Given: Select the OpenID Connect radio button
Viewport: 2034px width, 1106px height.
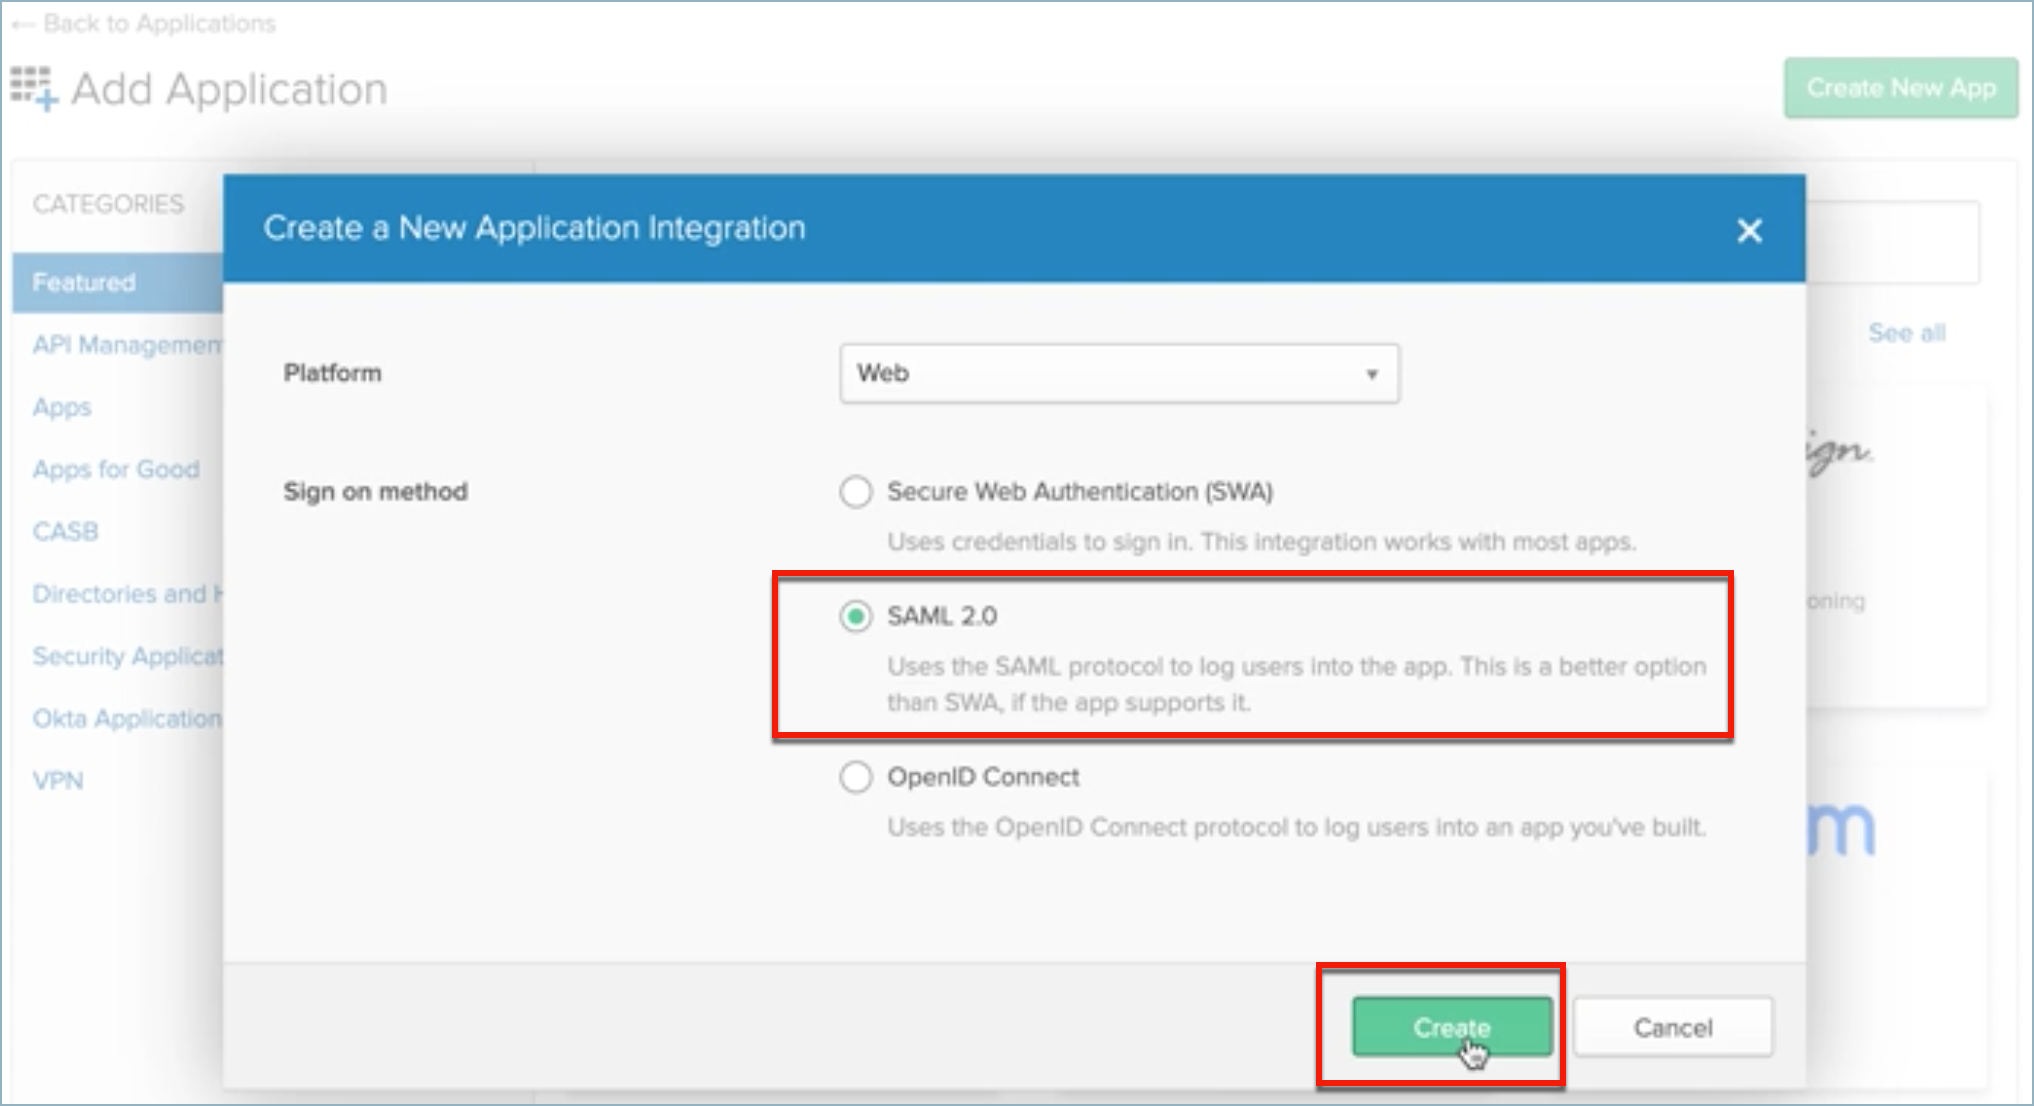Looking at the screenshot, I should 855,777.
